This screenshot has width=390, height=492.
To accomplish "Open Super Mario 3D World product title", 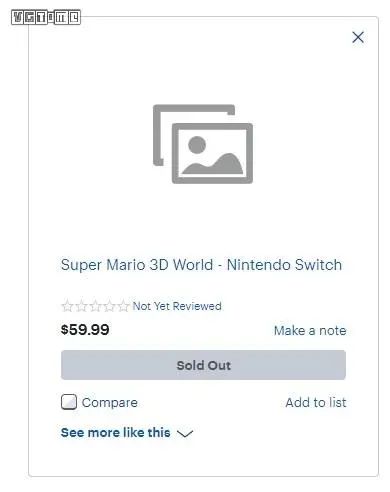I will [201, 265].
